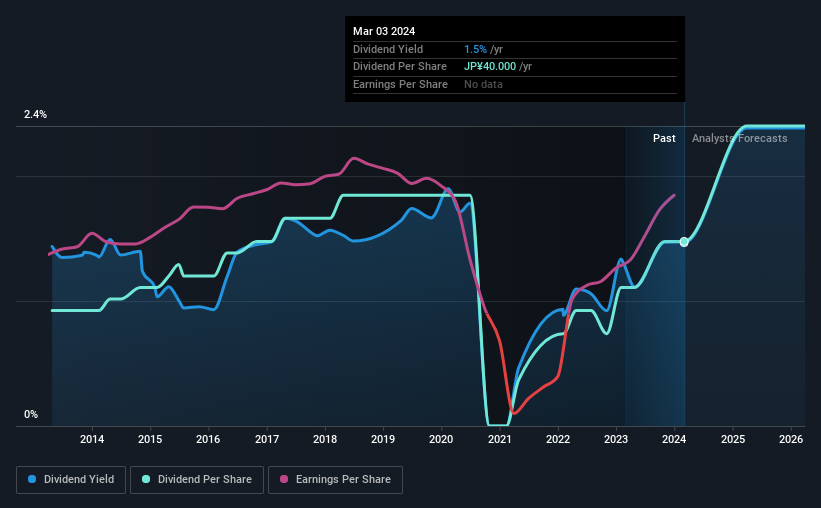Screen dimensions: 821x508
Task: Toggle the Dividend Per Share legend button
Action: pyautogui.click(x=197, y=480)
